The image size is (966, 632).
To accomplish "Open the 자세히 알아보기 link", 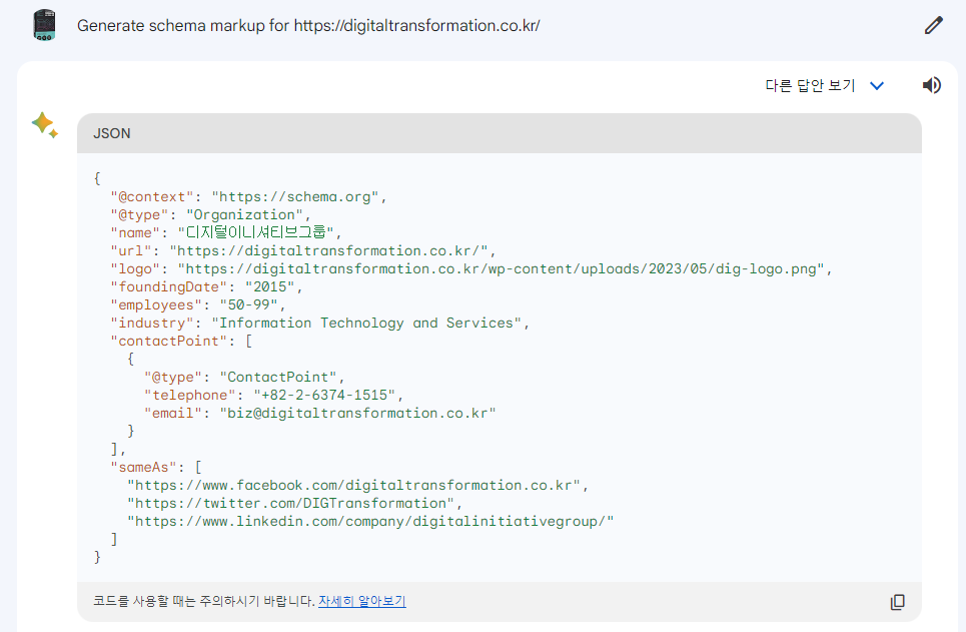I will (x=362, y=601).
